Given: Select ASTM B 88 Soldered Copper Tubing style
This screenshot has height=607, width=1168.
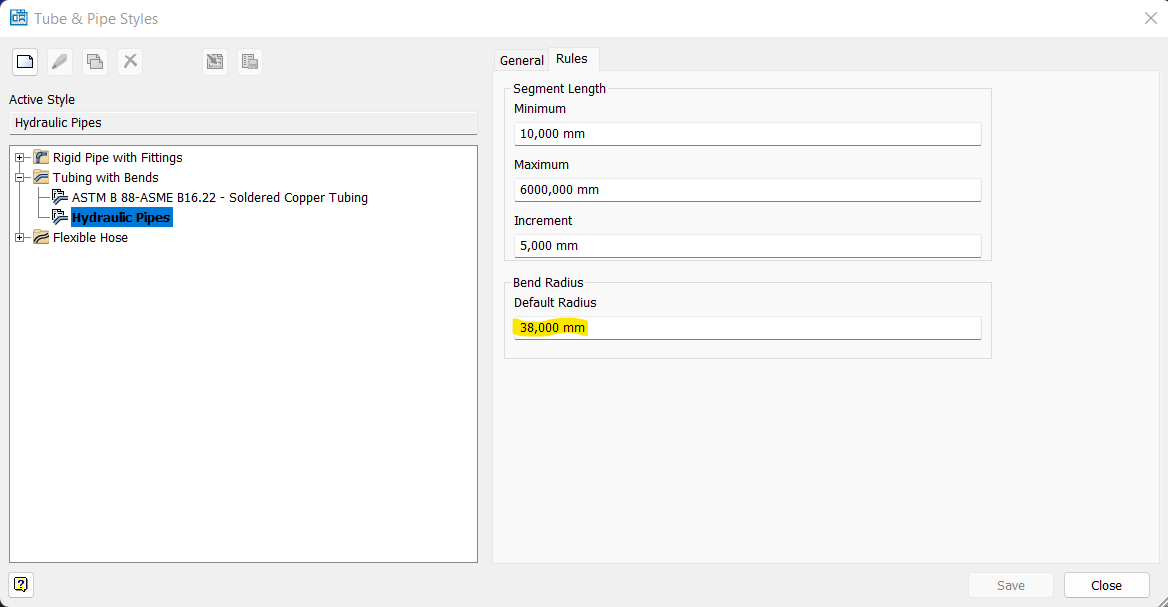Looking at the screenshot, I should 219,198.
